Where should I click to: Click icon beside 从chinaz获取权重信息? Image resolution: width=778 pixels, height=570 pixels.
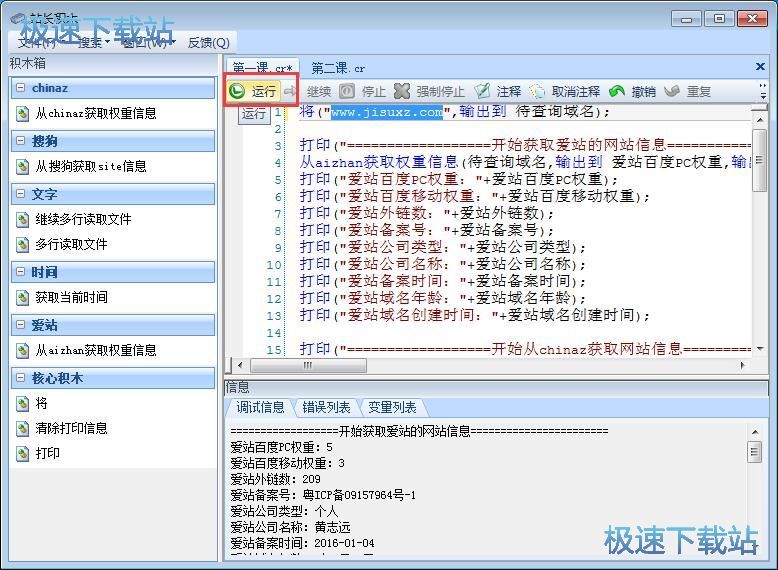[22, 114]
